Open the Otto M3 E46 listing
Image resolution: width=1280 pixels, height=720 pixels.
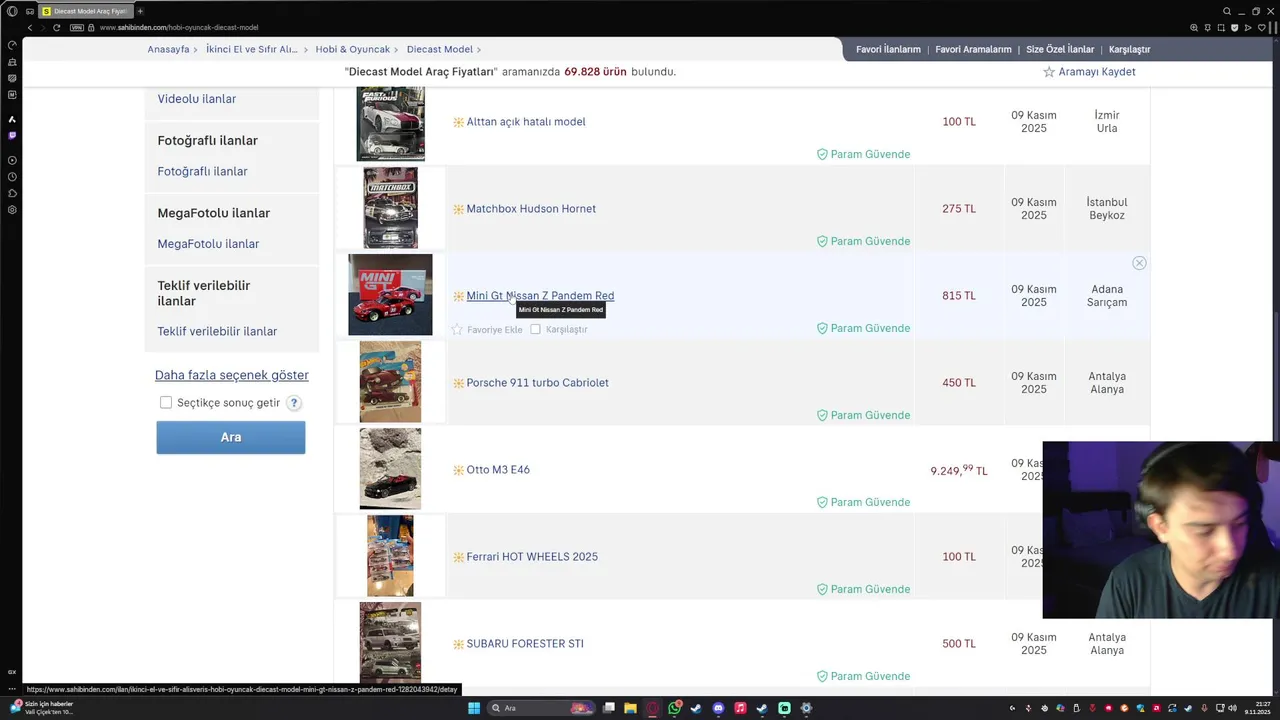pos(498,470)
